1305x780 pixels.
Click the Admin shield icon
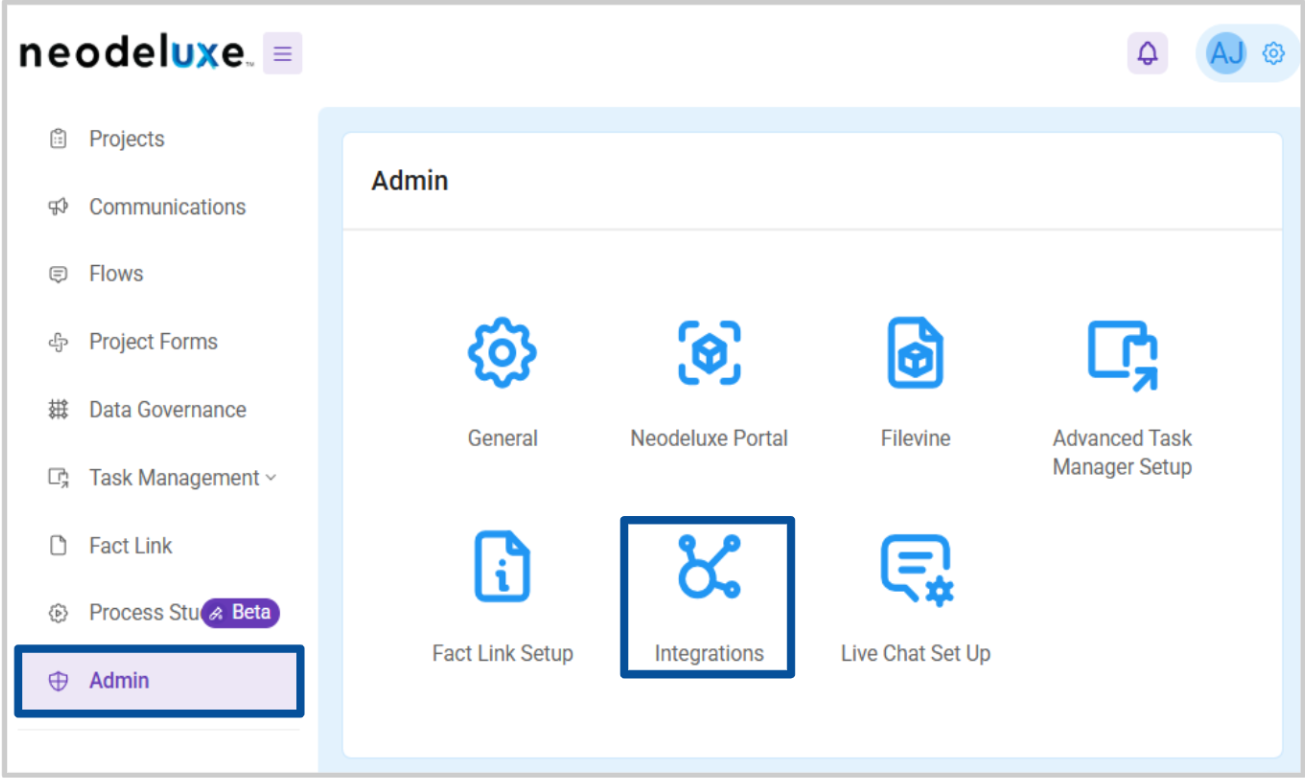58,681
